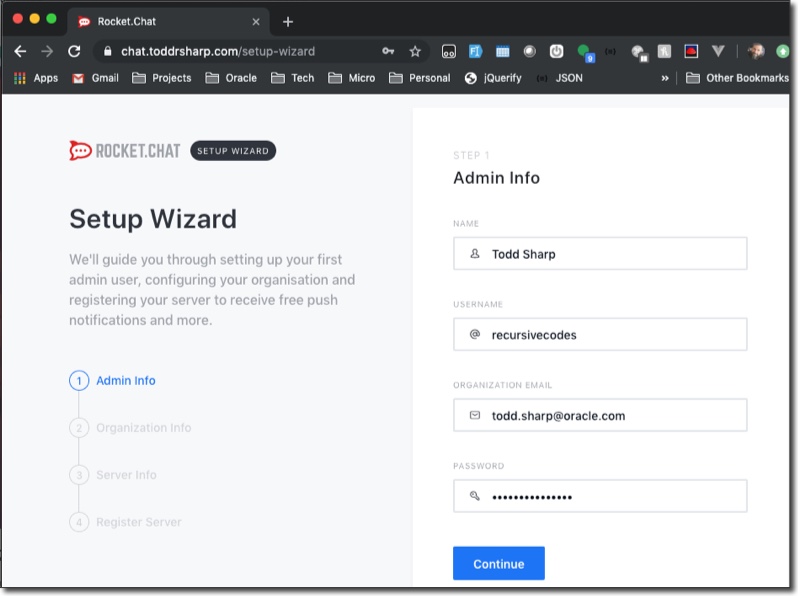This screenshot has height=596, width=798.
Task: Click the Username field containing recursivecodes
Action: tap(600, 334)
